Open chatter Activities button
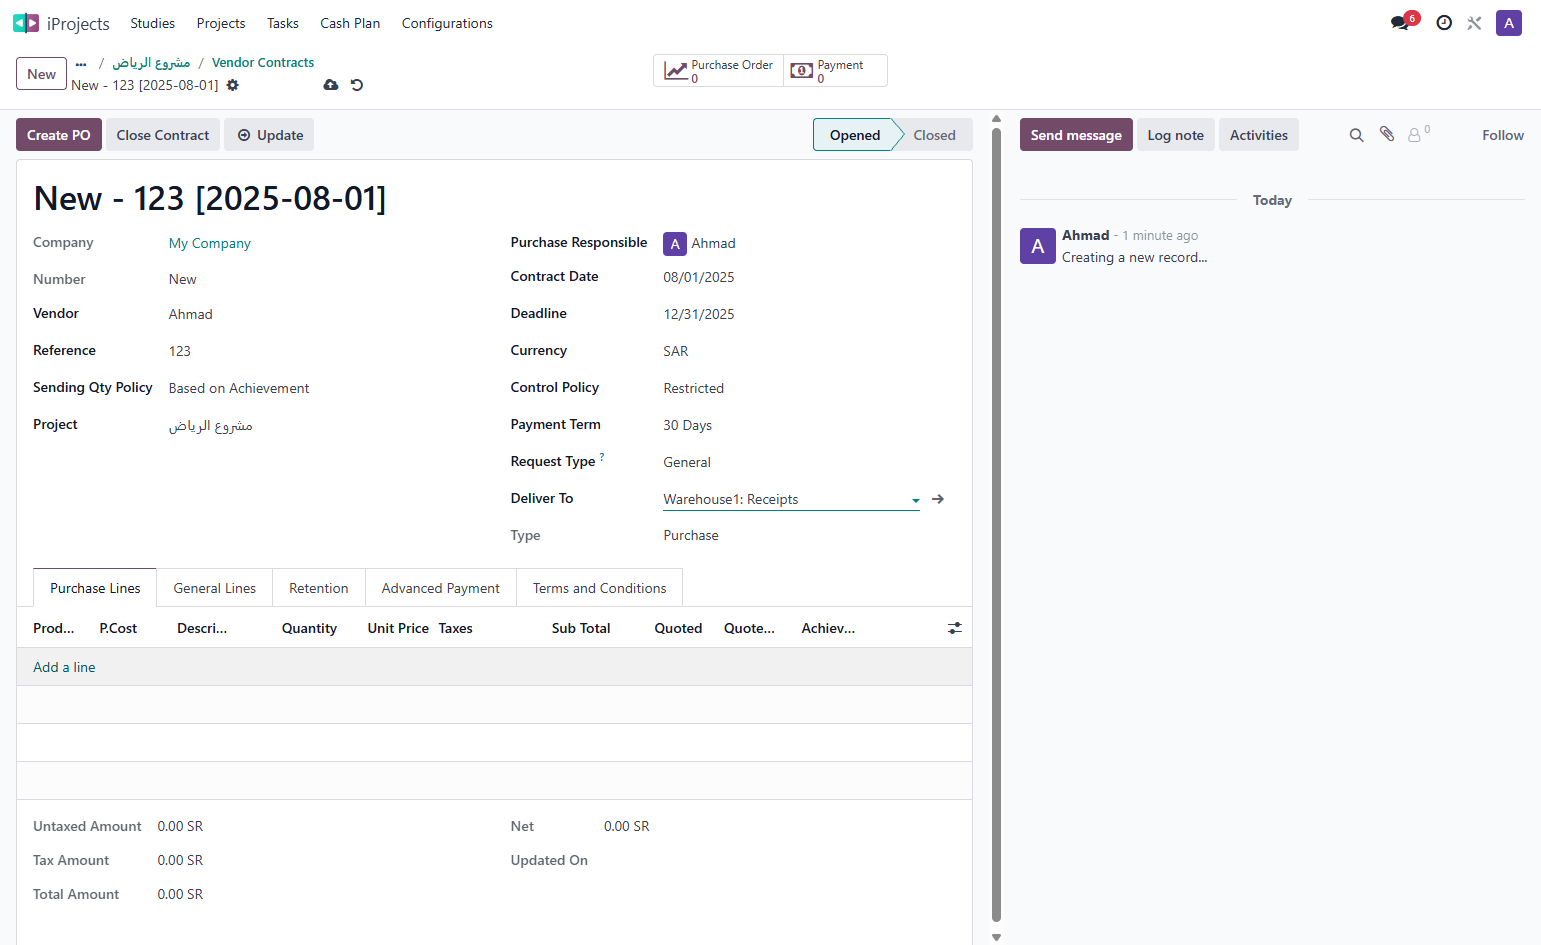 click(x=1259, y=135)
